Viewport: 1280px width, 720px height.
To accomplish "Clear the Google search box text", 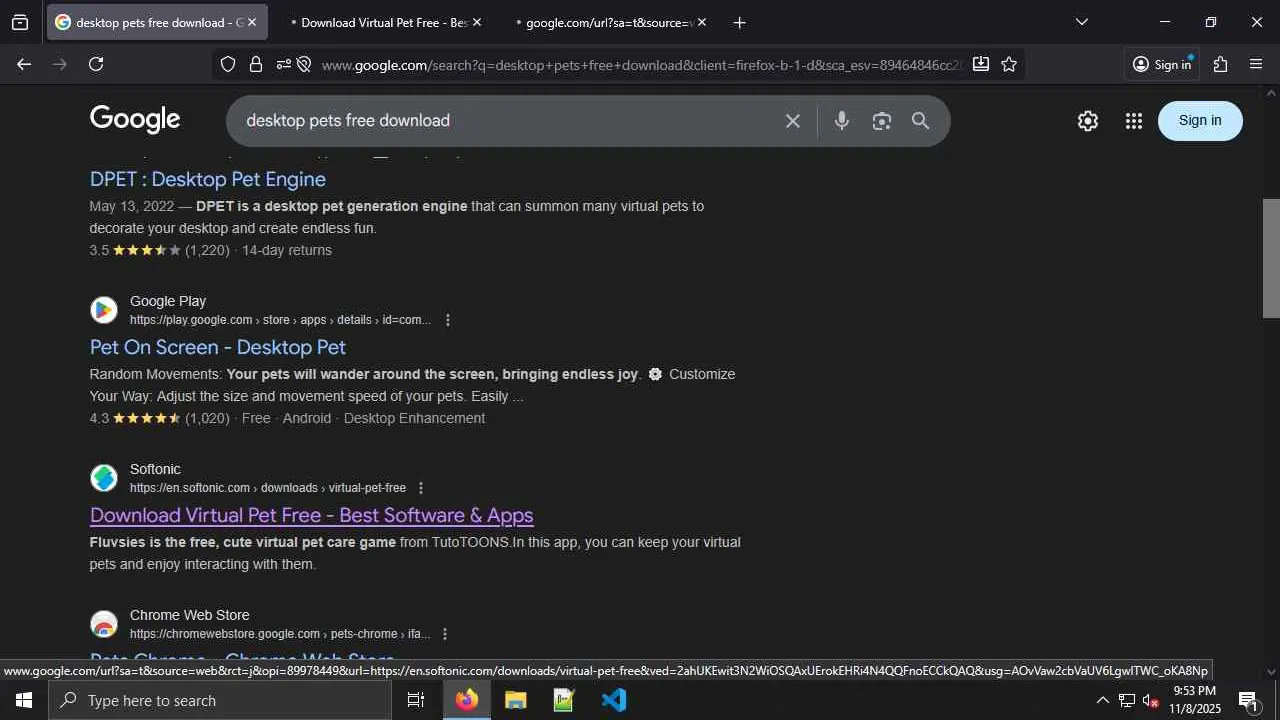I will (793, 121).
